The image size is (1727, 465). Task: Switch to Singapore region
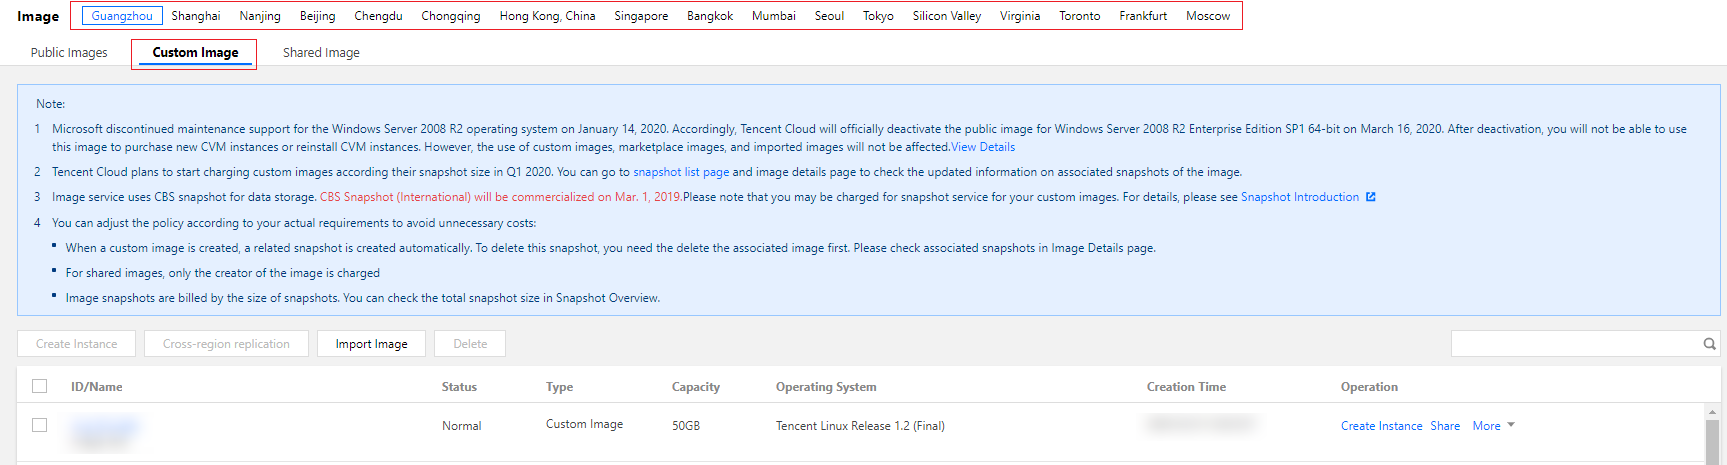tap(641, 16)
